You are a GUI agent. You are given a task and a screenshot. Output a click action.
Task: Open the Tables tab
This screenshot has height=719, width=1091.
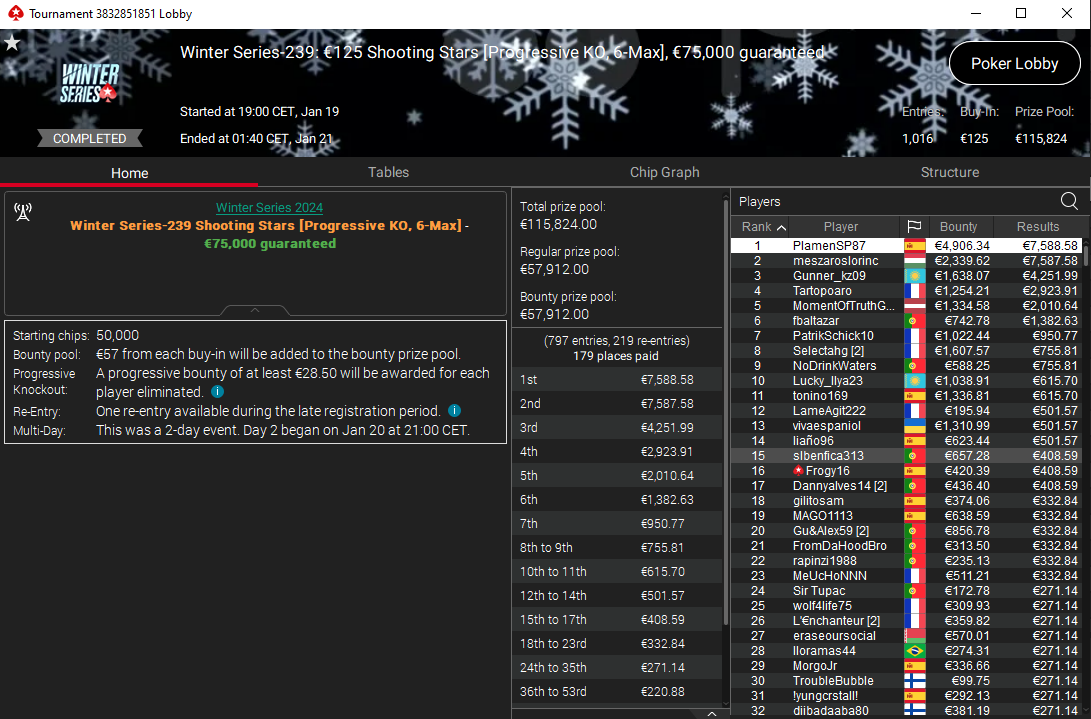coord(388,172)
